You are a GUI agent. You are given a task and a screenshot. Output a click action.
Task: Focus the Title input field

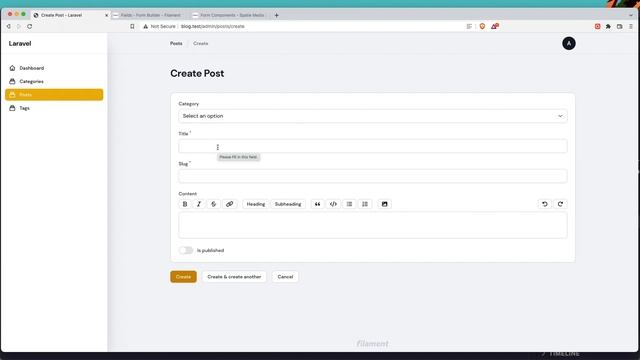coord(373,146)
